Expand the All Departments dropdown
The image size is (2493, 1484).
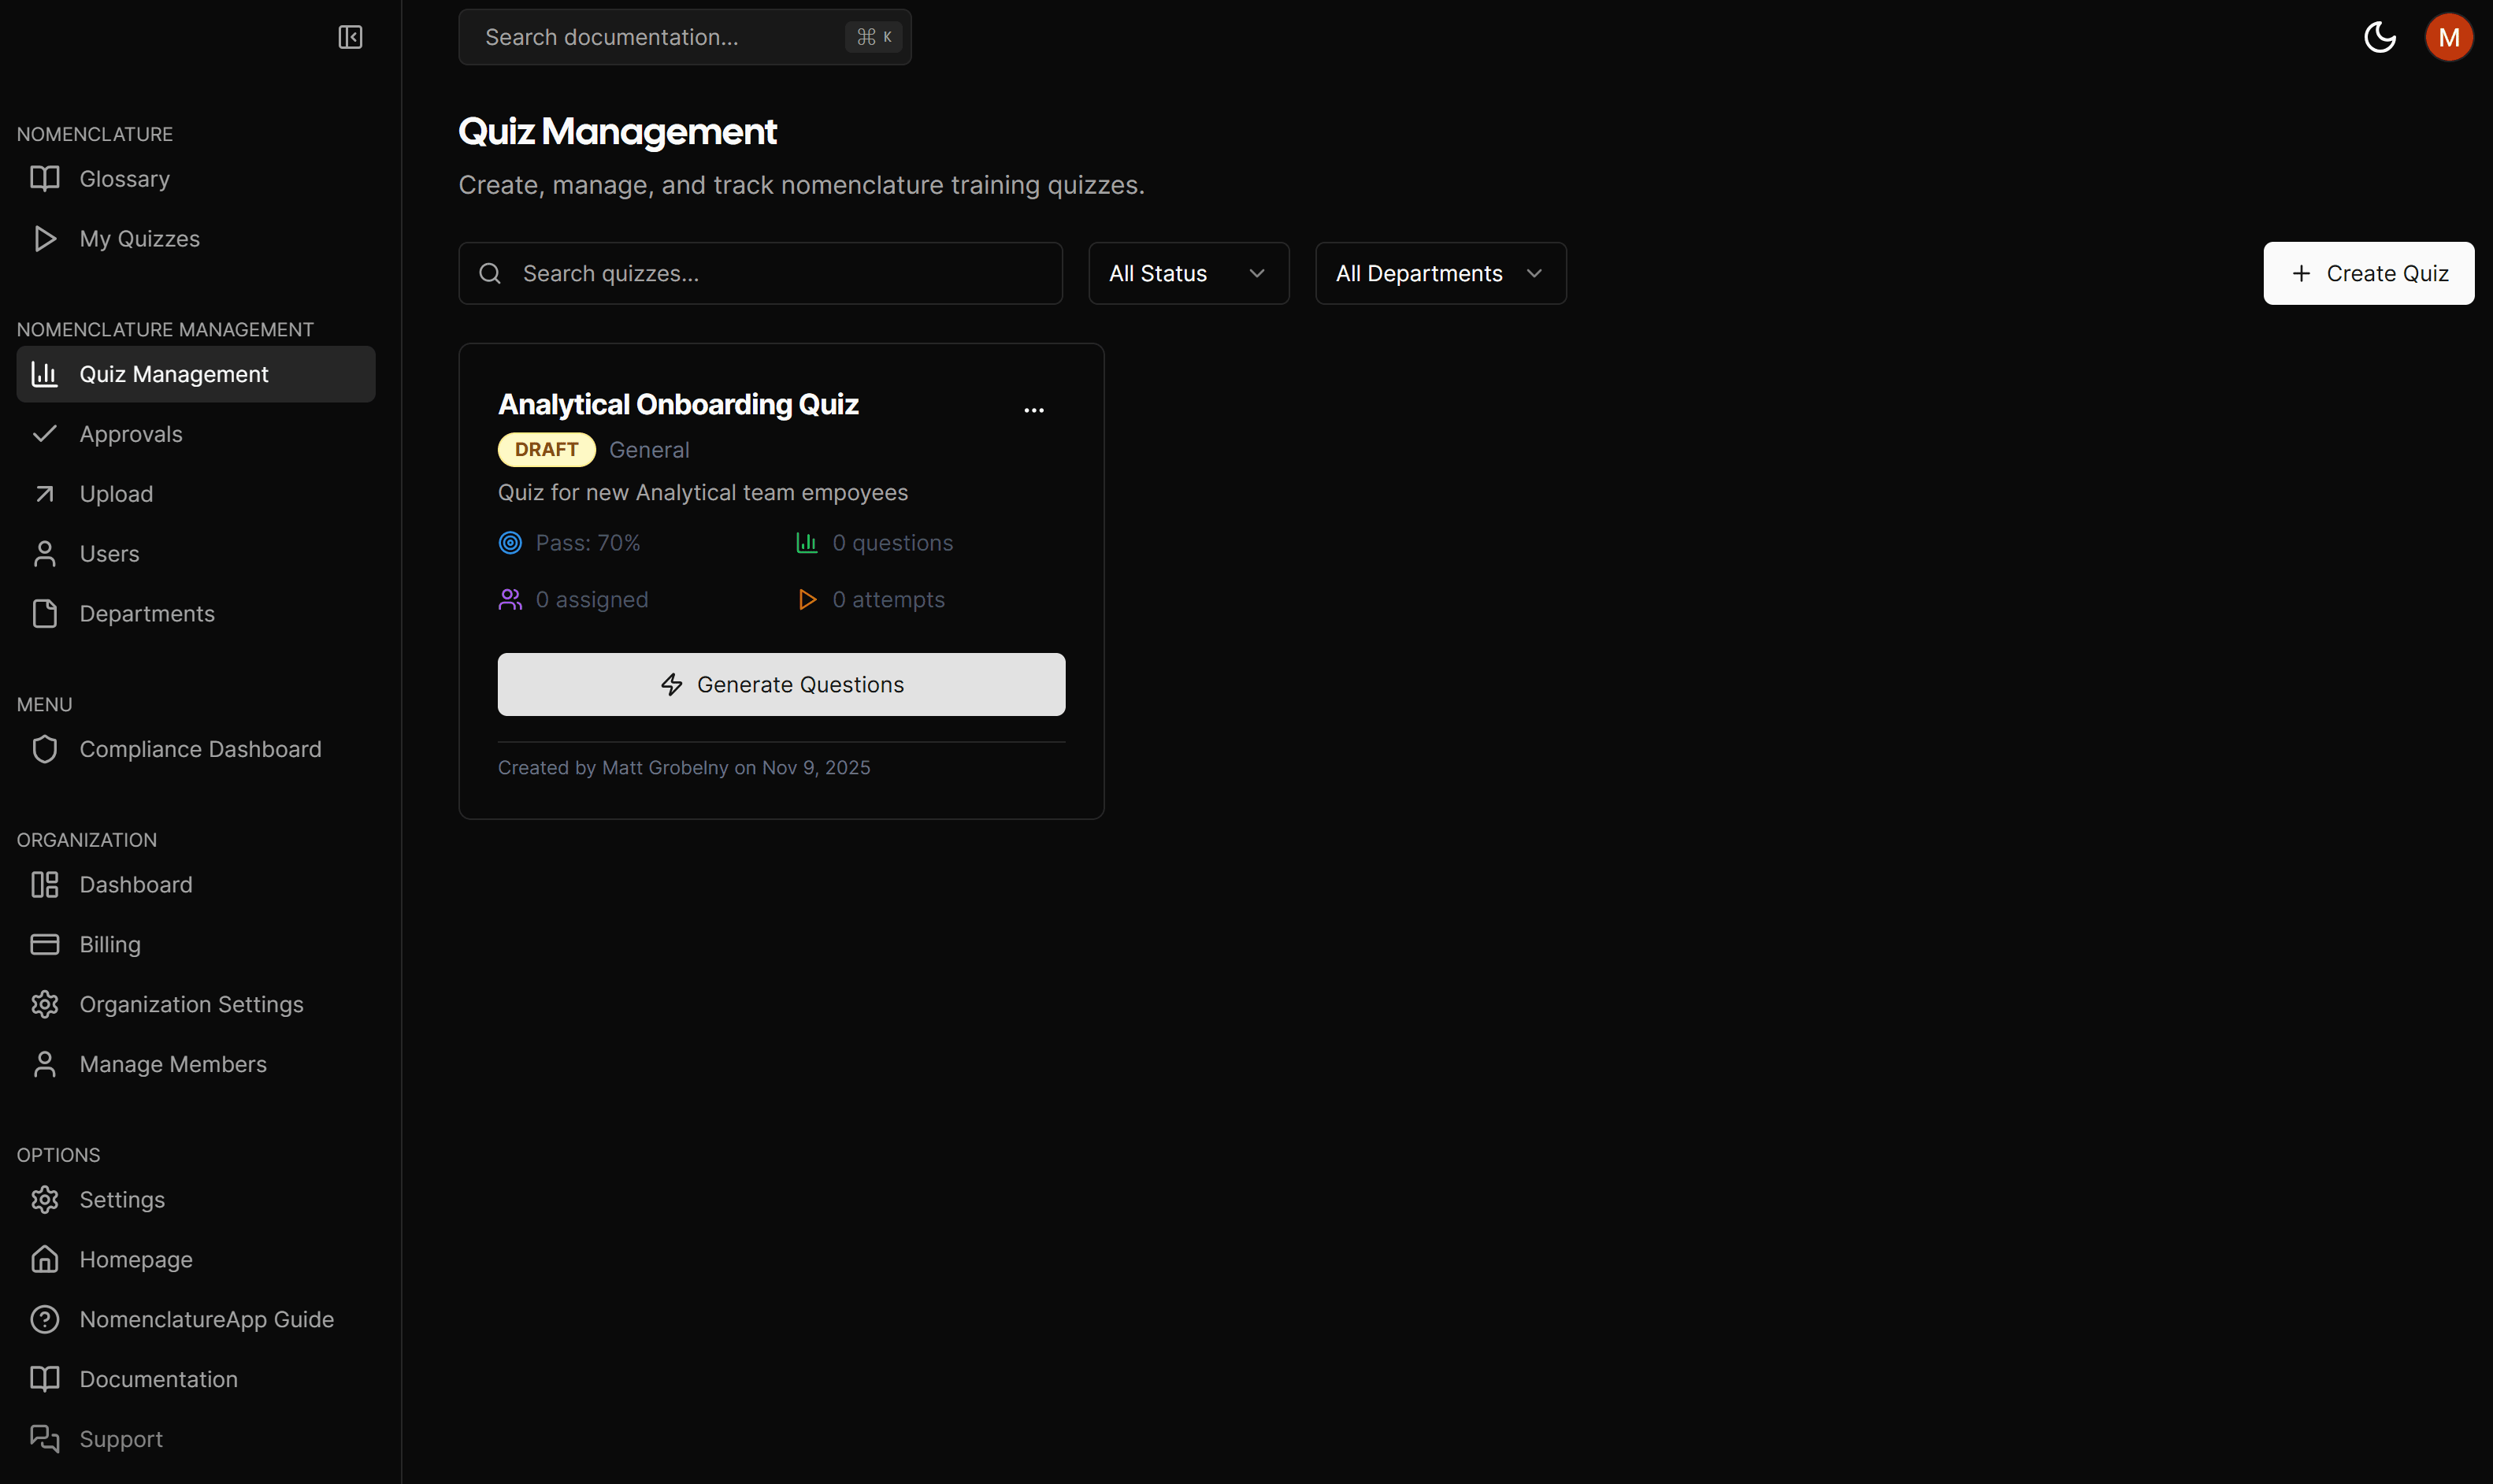tap(1440, 273)
